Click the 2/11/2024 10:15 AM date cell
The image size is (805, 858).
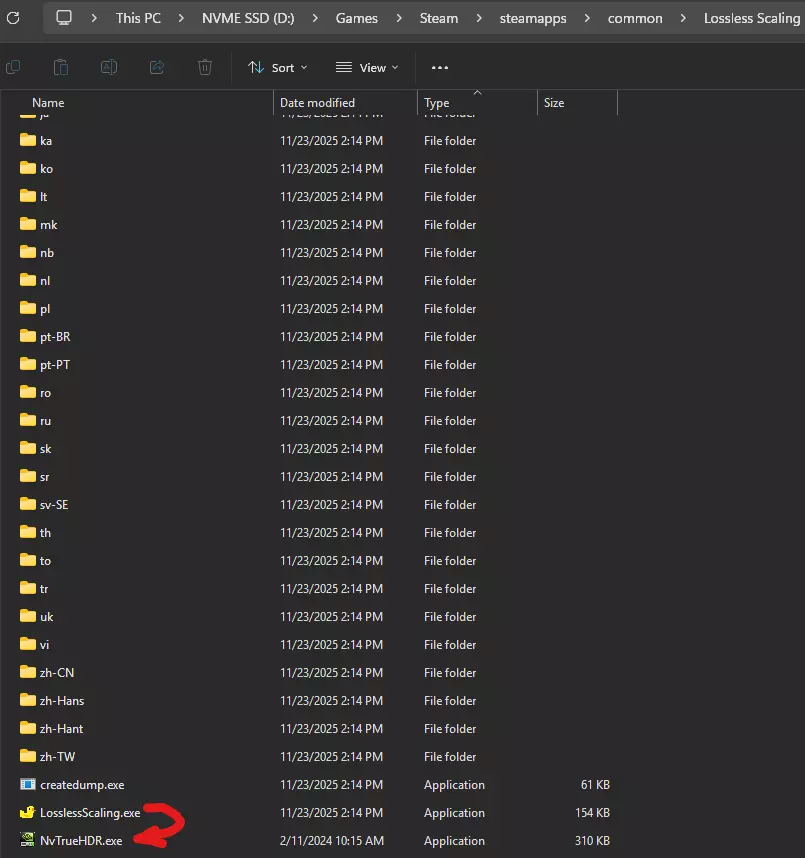tap(332, 840)
